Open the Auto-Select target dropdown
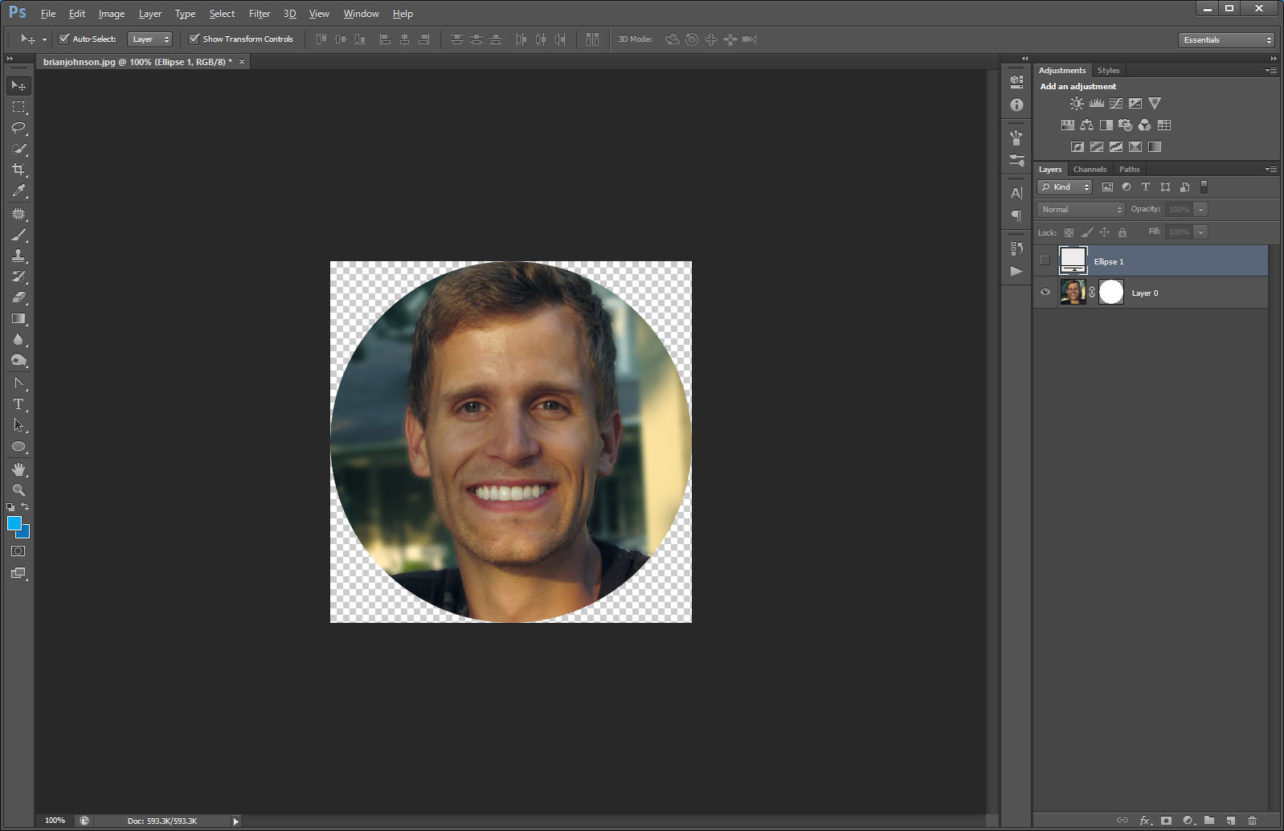 point(150,39)
